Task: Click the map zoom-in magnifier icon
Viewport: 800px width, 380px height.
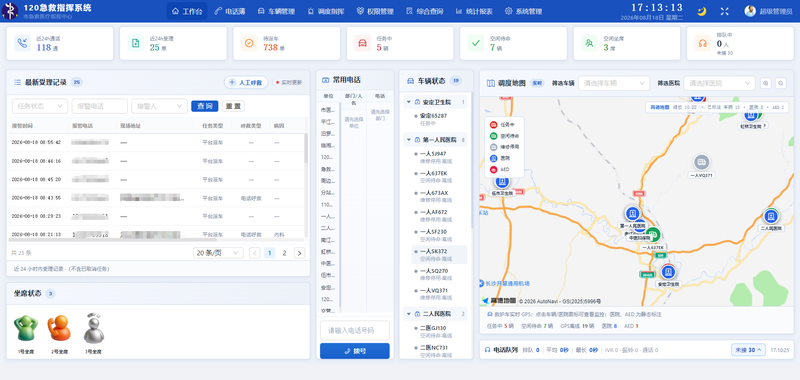Action: pos(765,83)
